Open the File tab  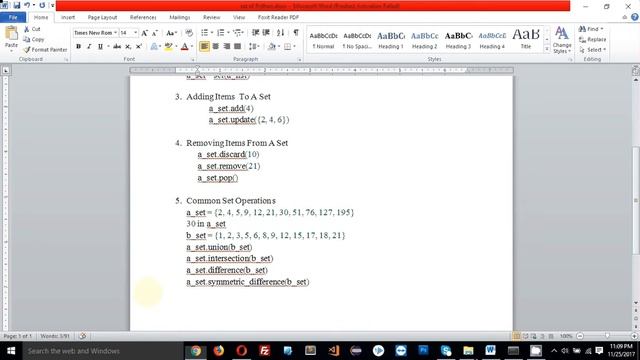pos(13,17)
